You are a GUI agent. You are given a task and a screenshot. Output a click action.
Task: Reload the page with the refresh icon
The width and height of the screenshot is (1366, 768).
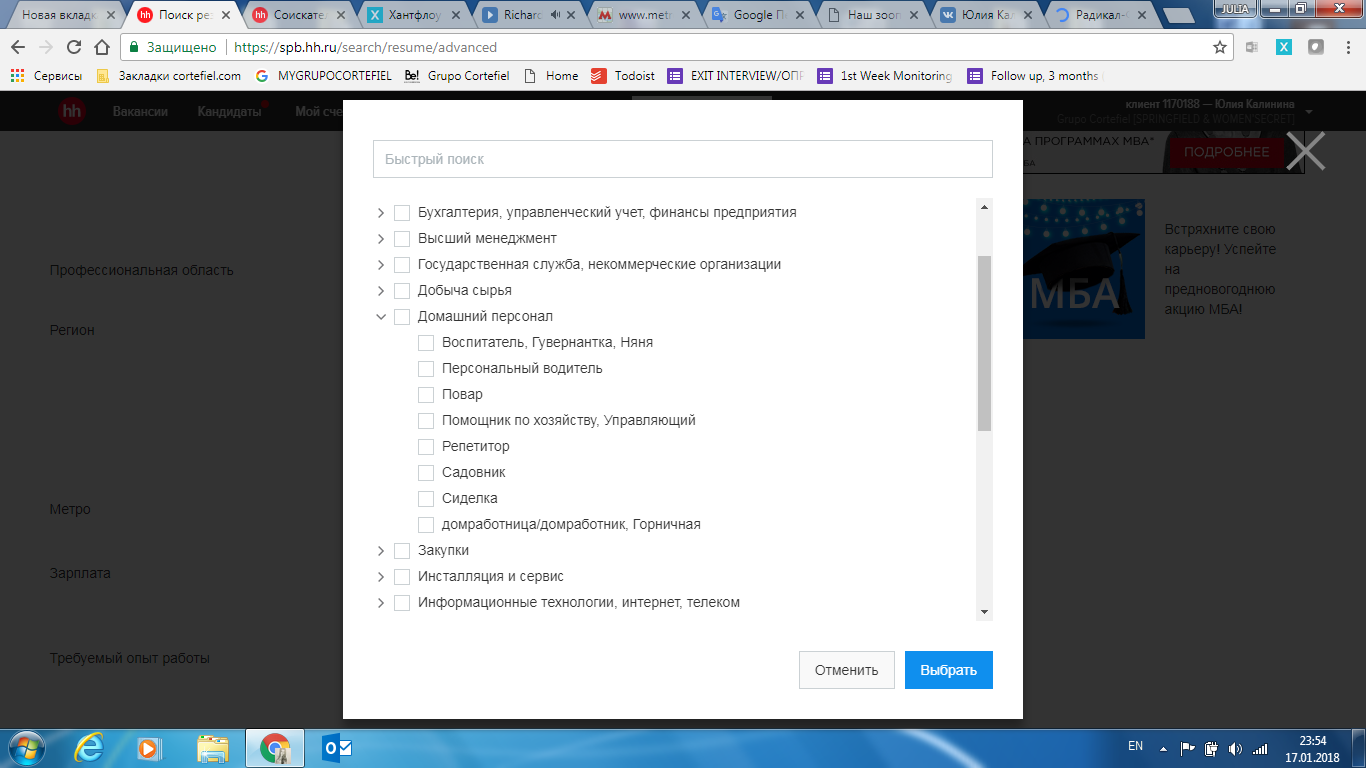[73, 47]
